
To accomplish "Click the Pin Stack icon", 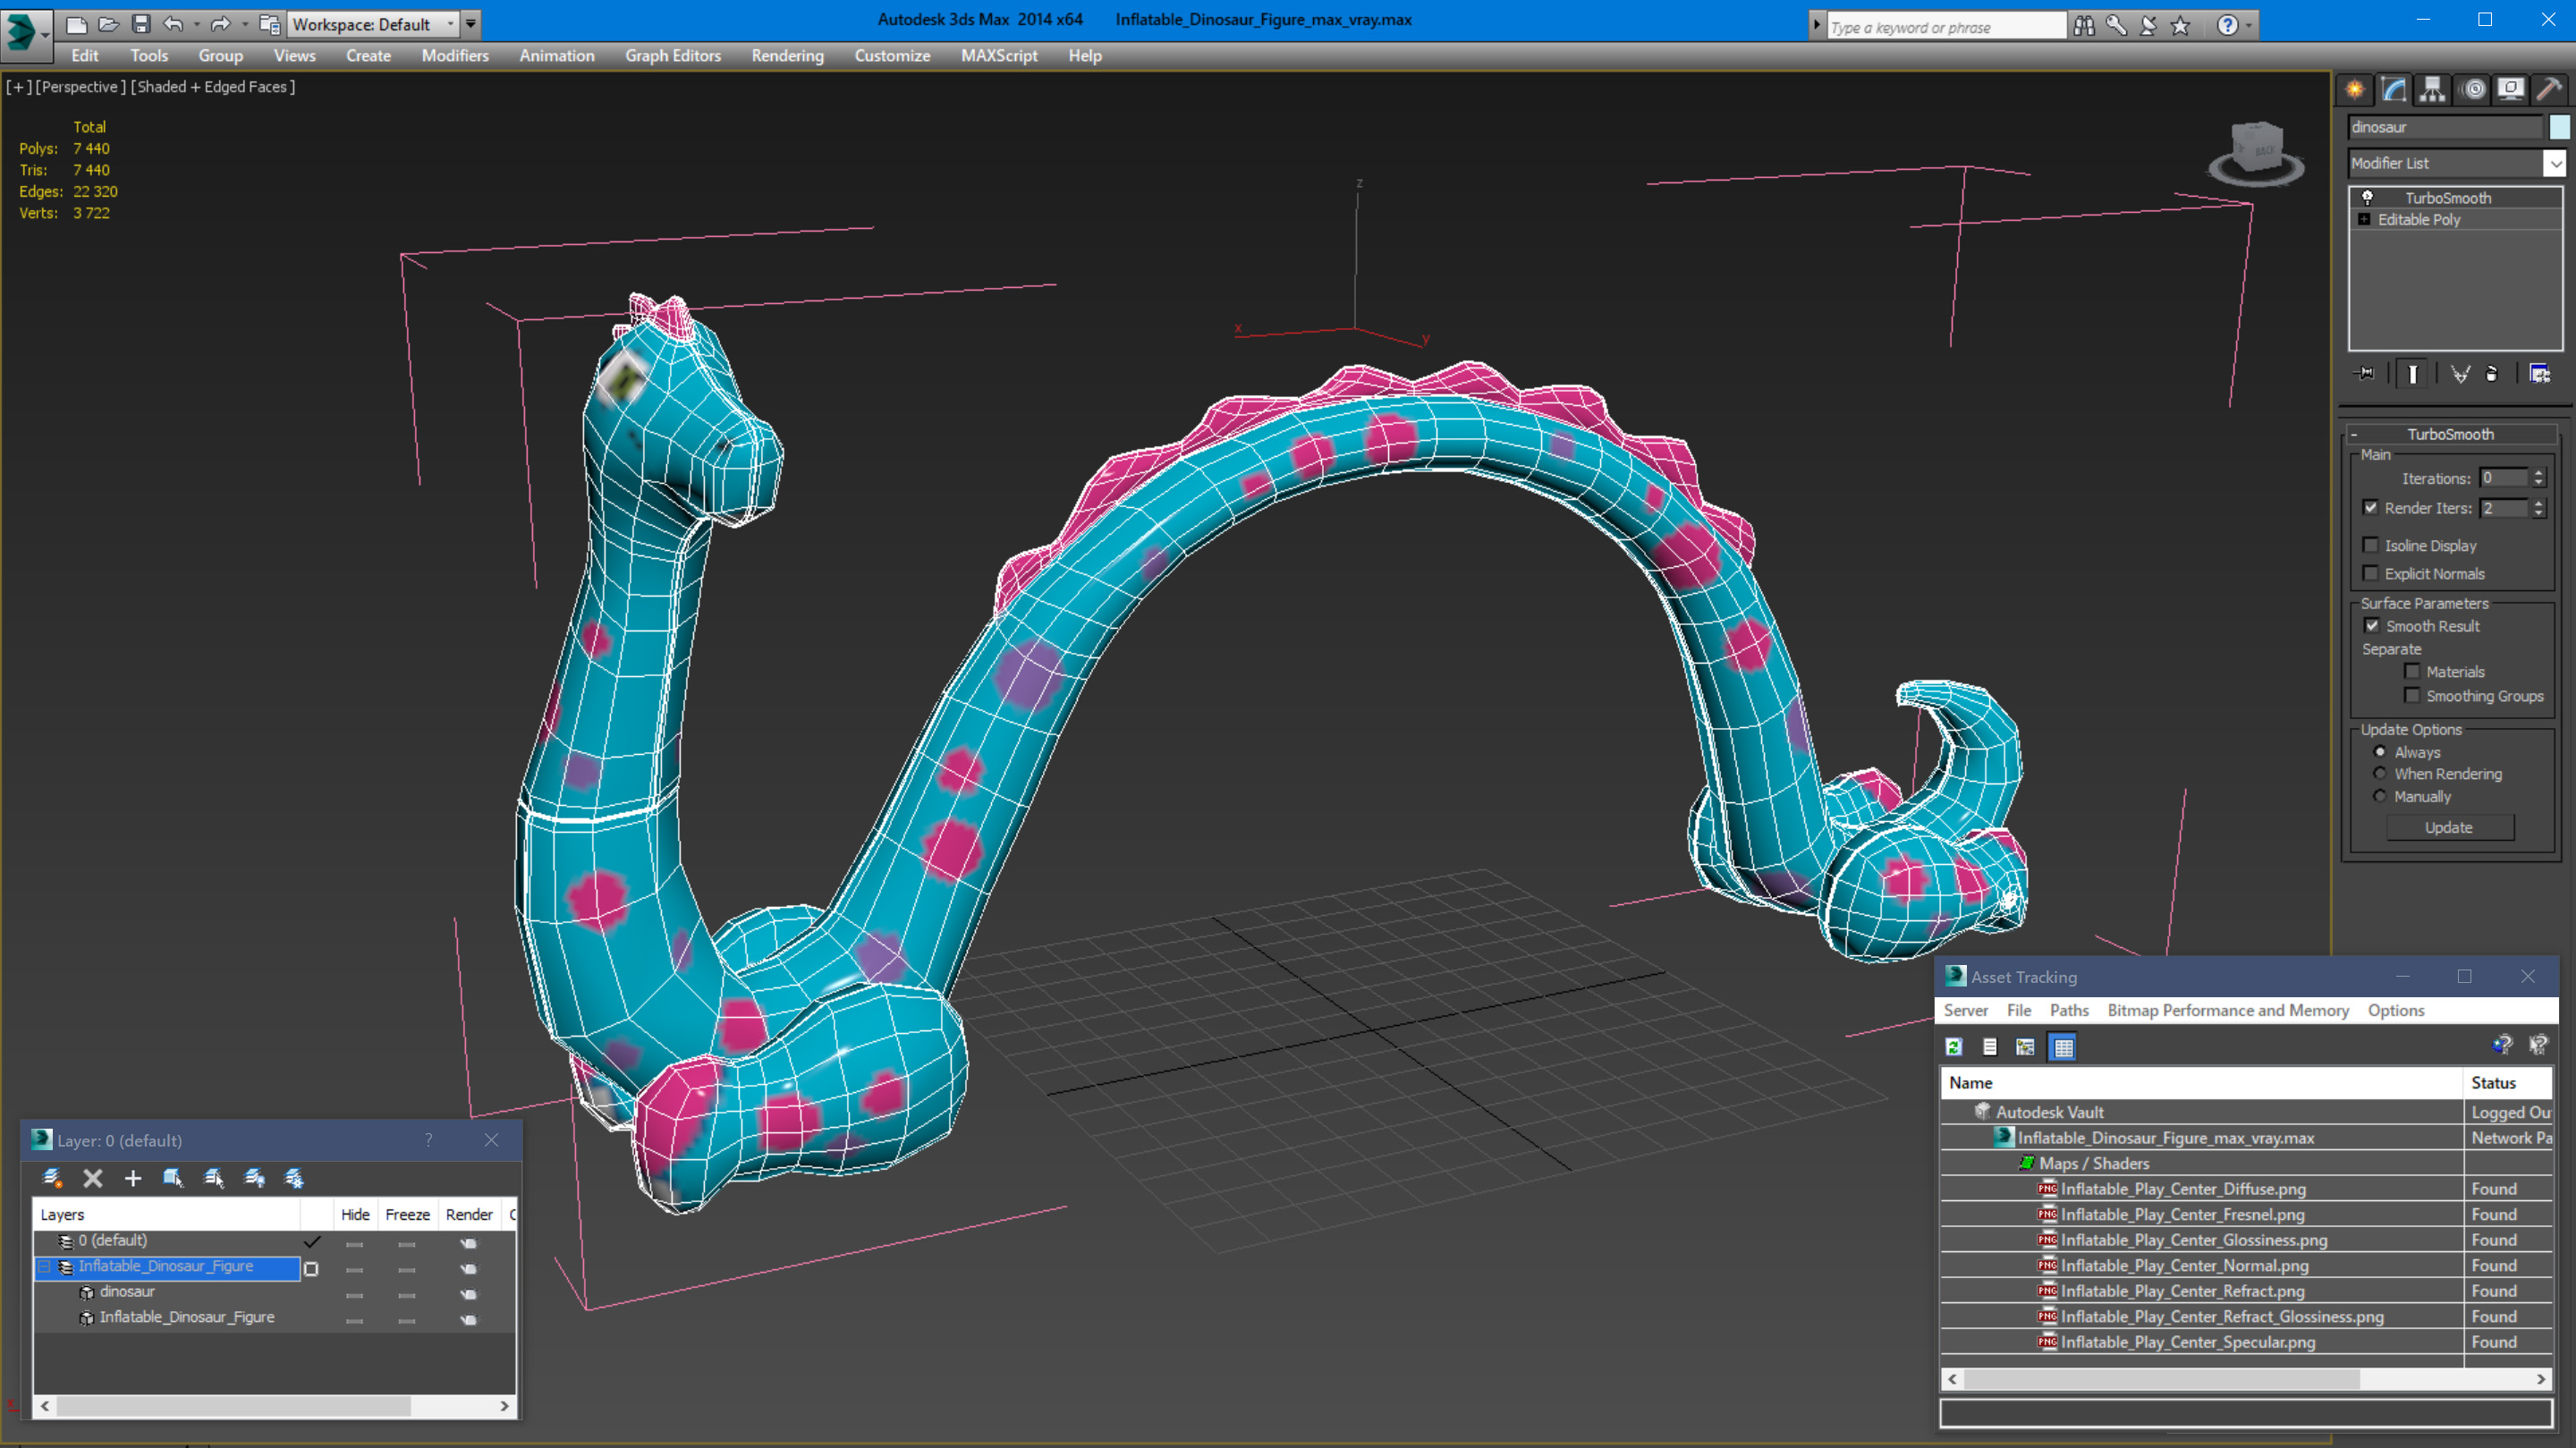I will pyautogui.click(x=2365, y=374).
